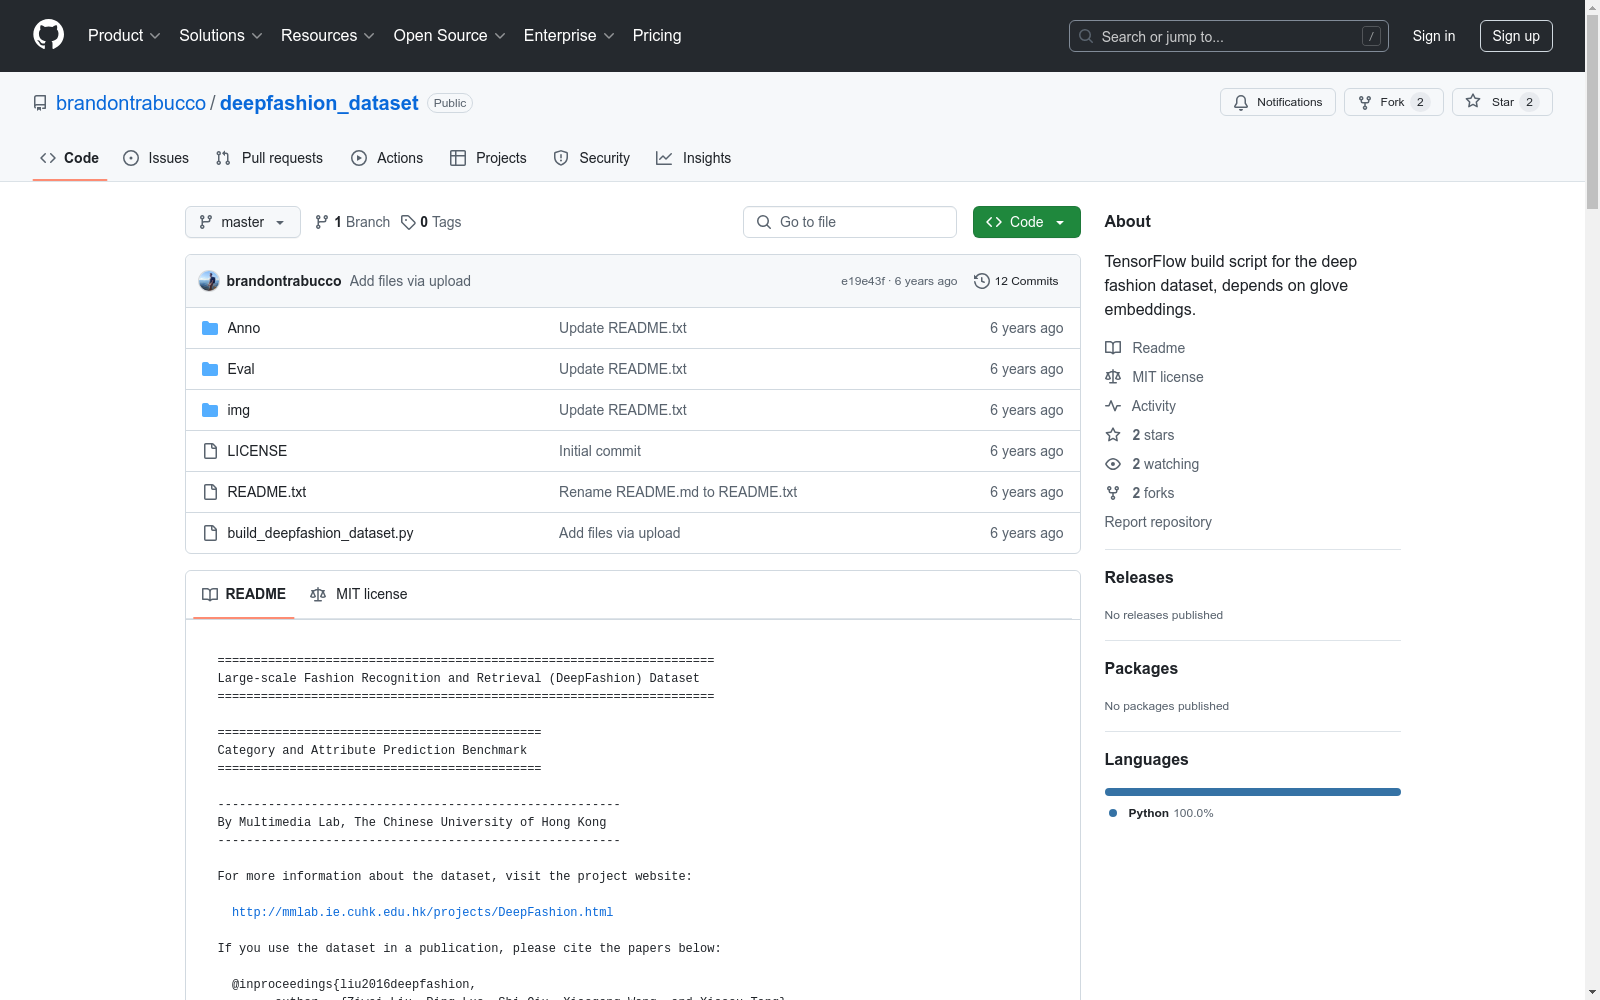The width and height of the screenshot is (1600, 1000).
Task: Click the scales icon beside MIT license
Action: point(1113,377)
